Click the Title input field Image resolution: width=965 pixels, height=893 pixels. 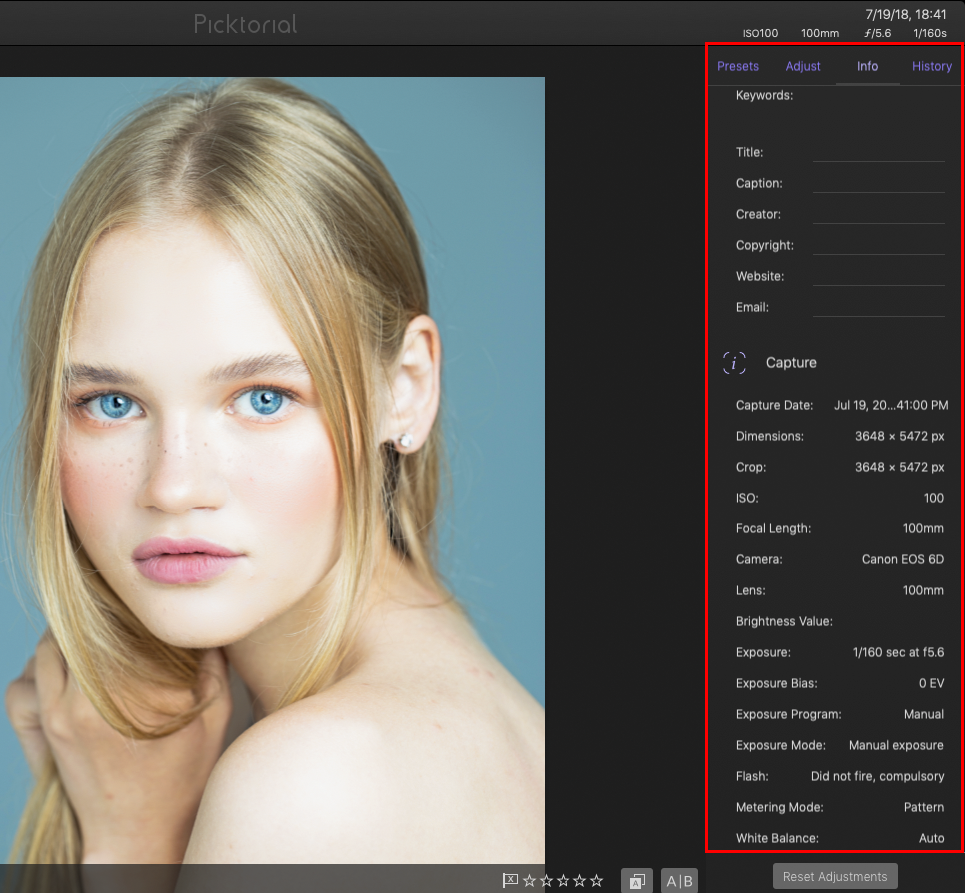pos(878,152)
